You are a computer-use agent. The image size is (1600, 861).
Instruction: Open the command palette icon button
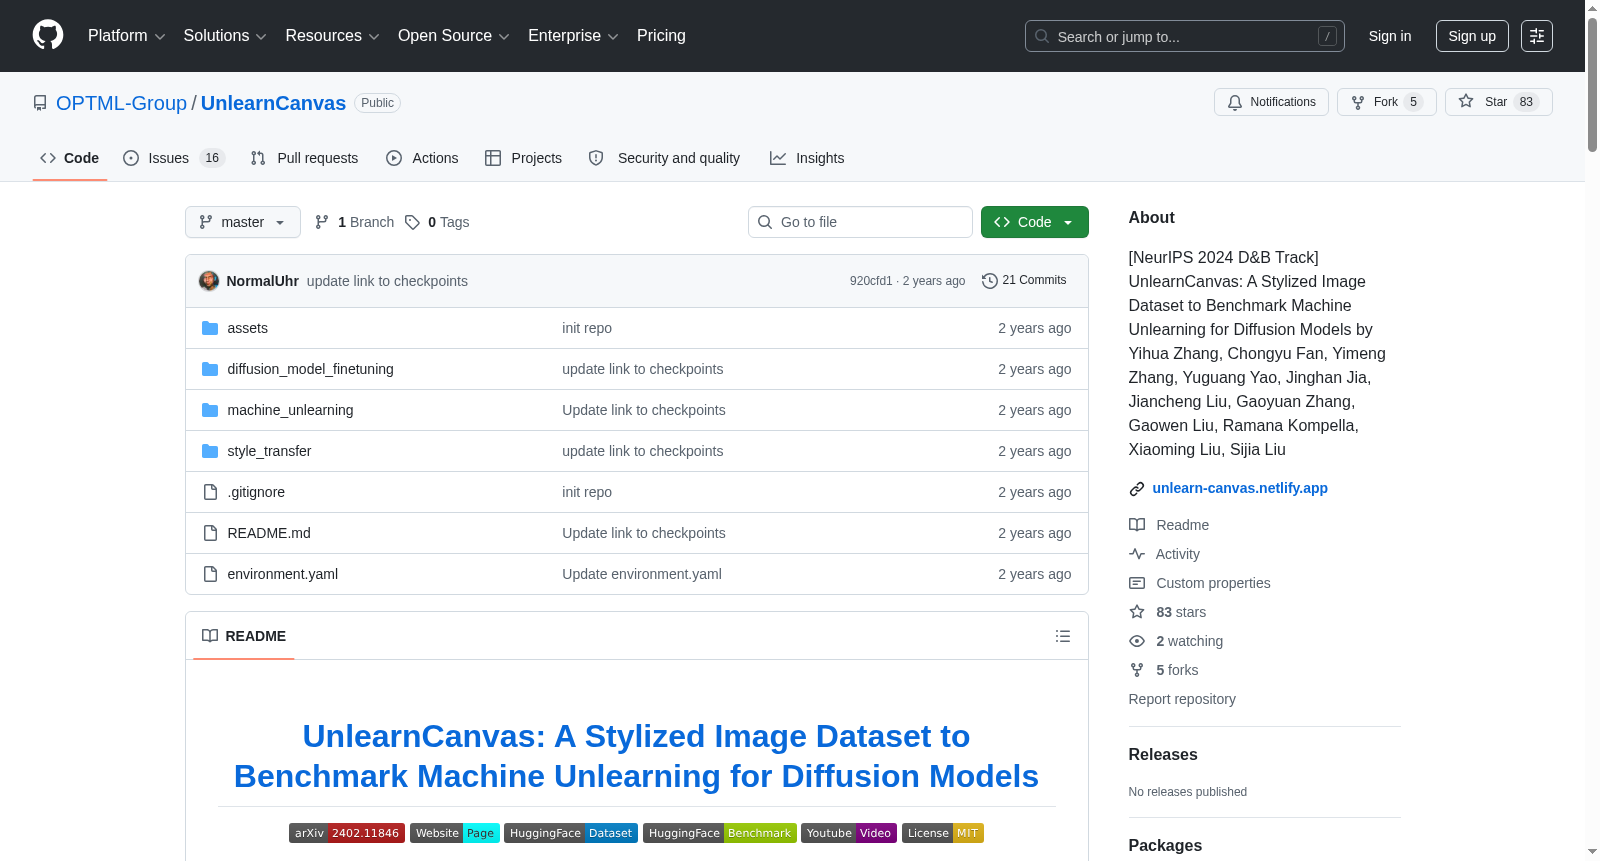1537,36
